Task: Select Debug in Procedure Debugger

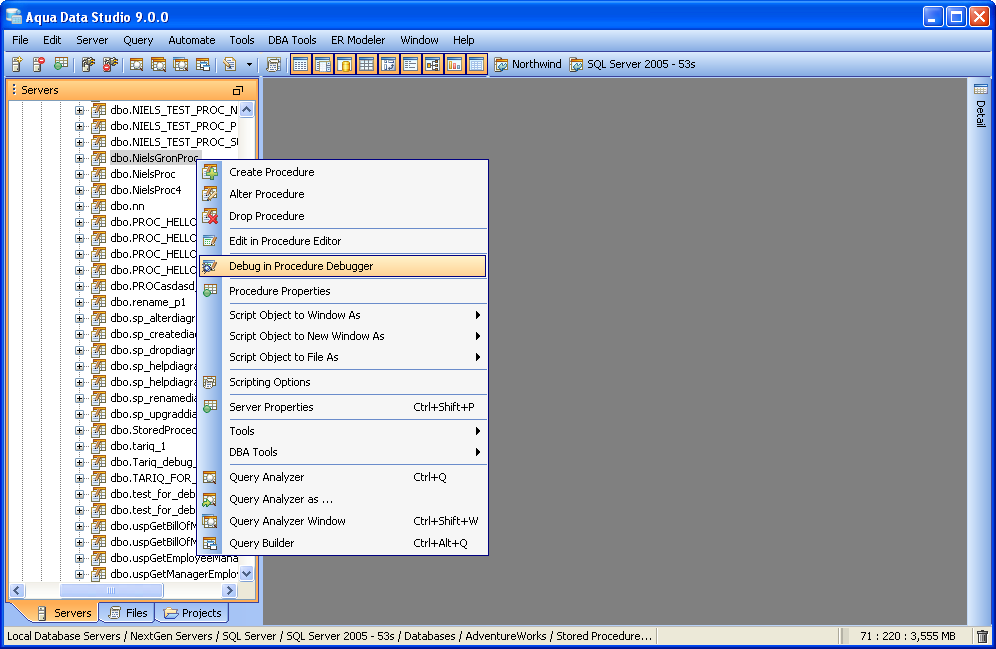Action: click(342, 266)
